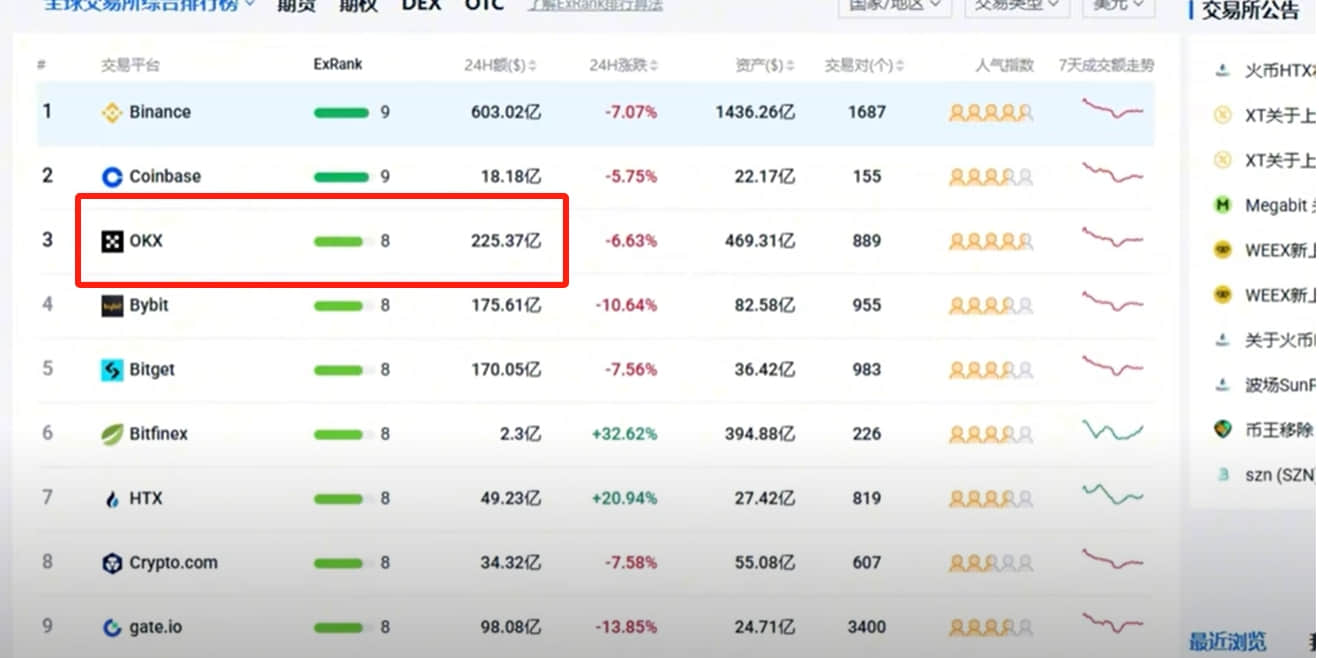
Task: Click Coinbase popularity star rating
Action: pyautogui.click(x=991, y=177)
